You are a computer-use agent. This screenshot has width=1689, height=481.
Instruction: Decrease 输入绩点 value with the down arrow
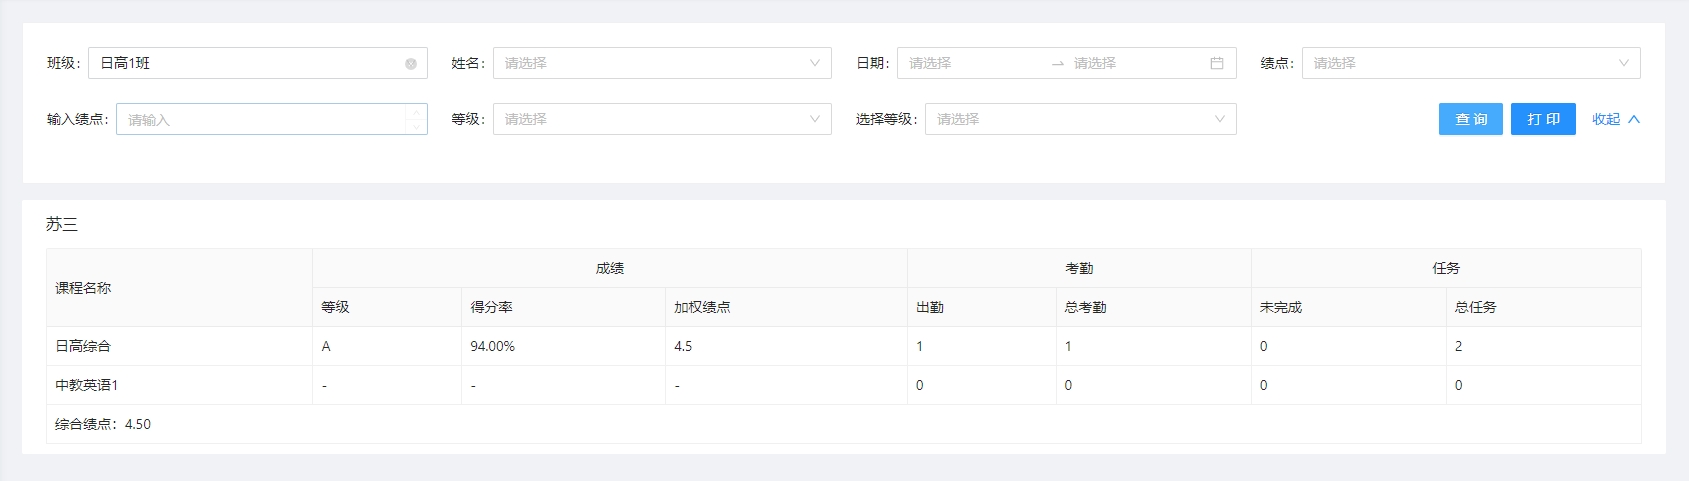pyautogui.click(x=416, y=126)
